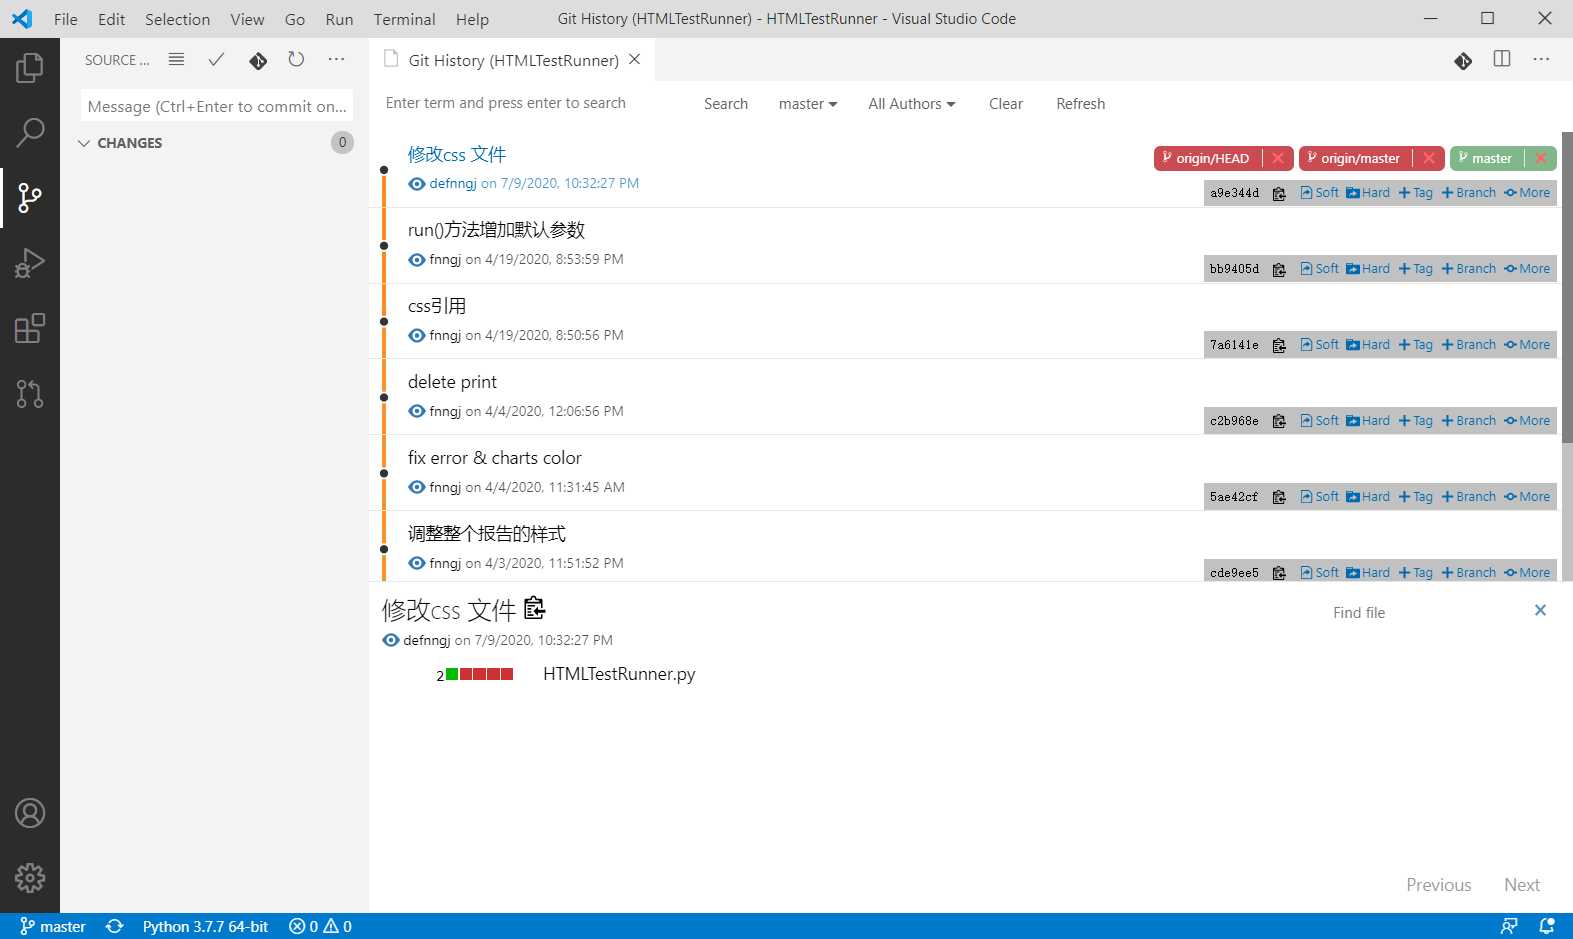The width and height of the screenshot is (1573, 939).
Task: Open More options for commit 5ae42cf
Action: tap(1527, 497)
